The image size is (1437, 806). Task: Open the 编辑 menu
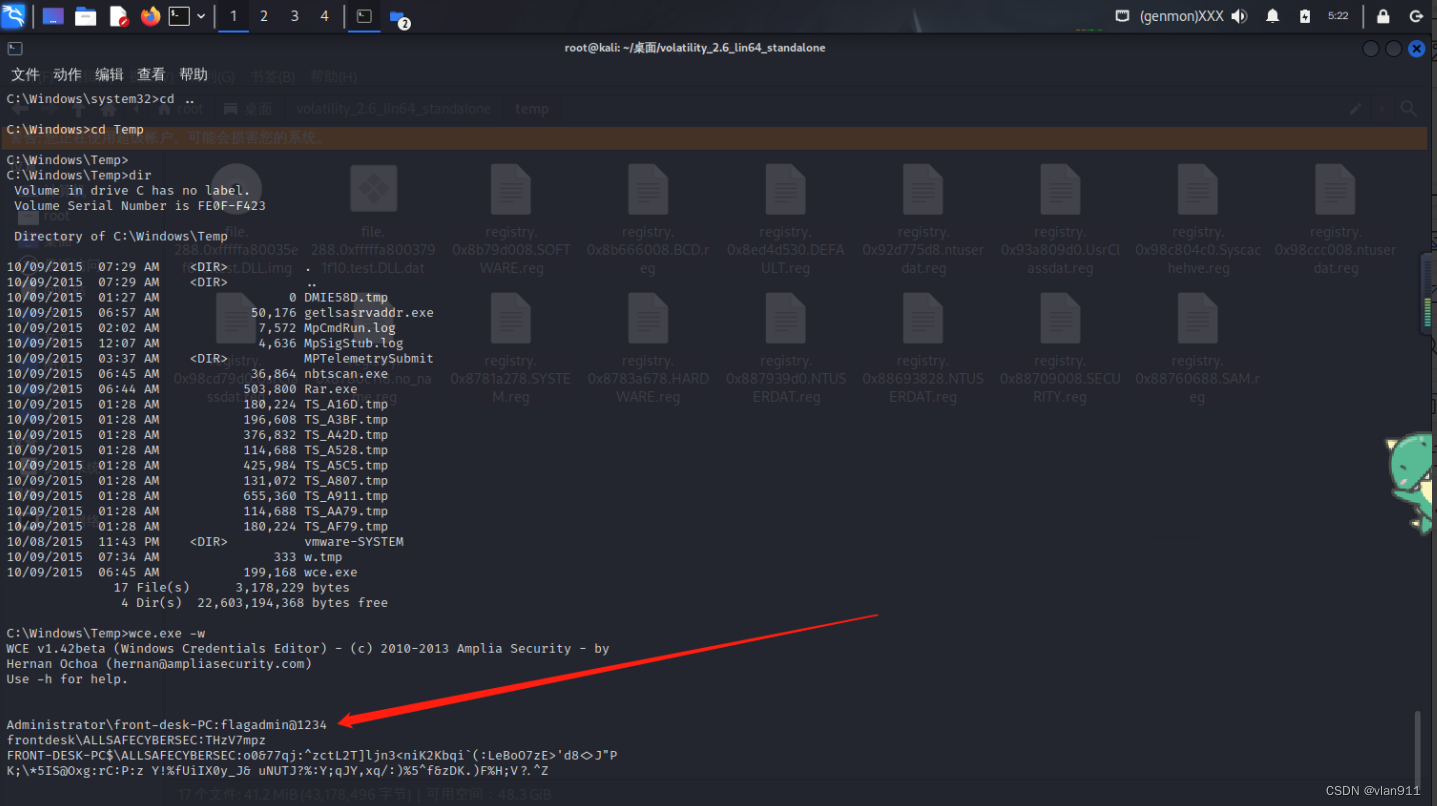(x=109, y=75)
